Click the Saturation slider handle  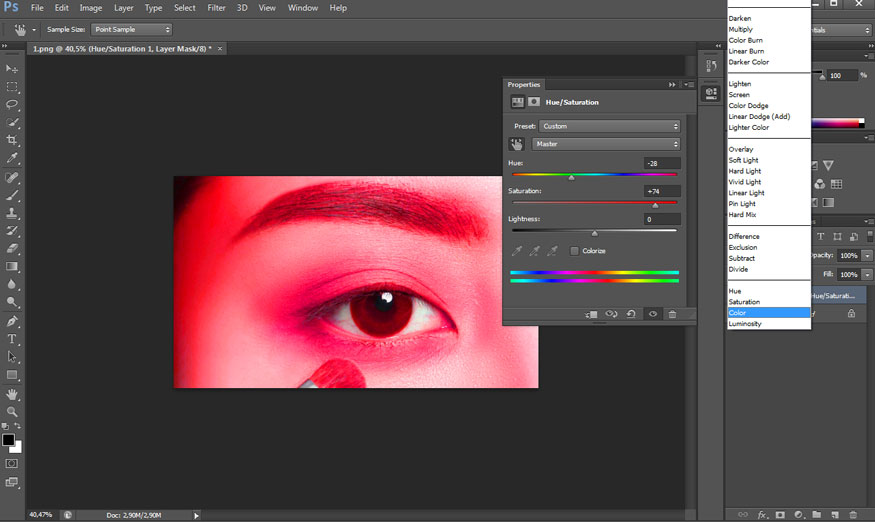click(656, 205)
